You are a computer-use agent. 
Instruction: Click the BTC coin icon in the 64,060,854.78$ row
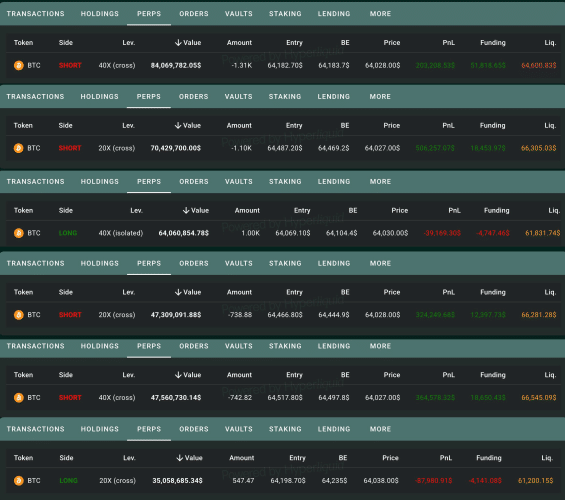(x=19, y=233)
